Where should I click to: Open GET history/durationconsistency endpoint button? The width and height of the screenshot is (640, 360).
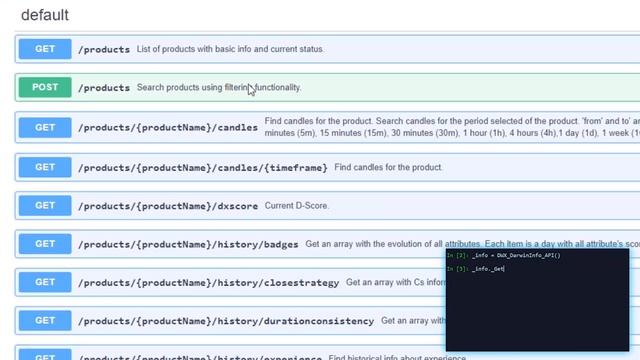coord(45,320)
